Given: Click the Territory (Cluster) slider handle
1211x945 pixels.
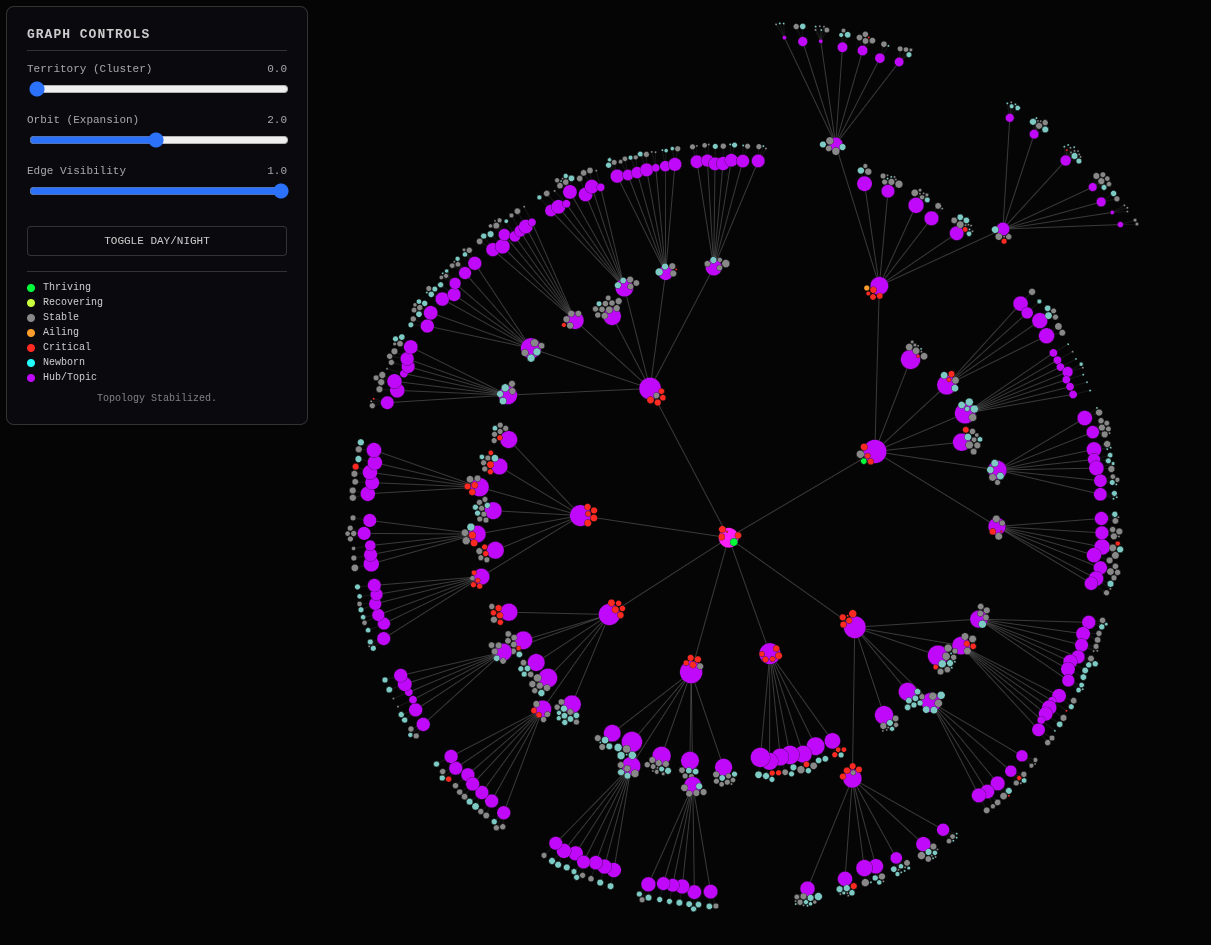Looking at the screenshot, I should click(x=37, y=89).
